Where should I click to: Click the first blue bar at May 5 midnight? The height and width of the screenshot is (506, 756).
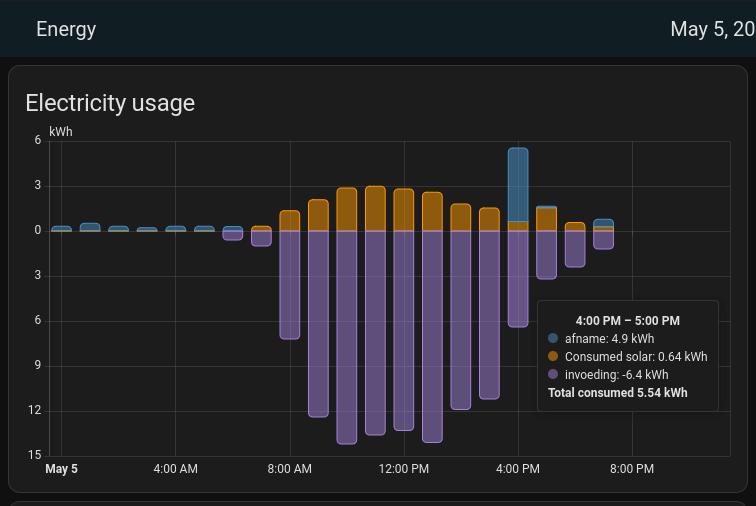pos(61,228)
